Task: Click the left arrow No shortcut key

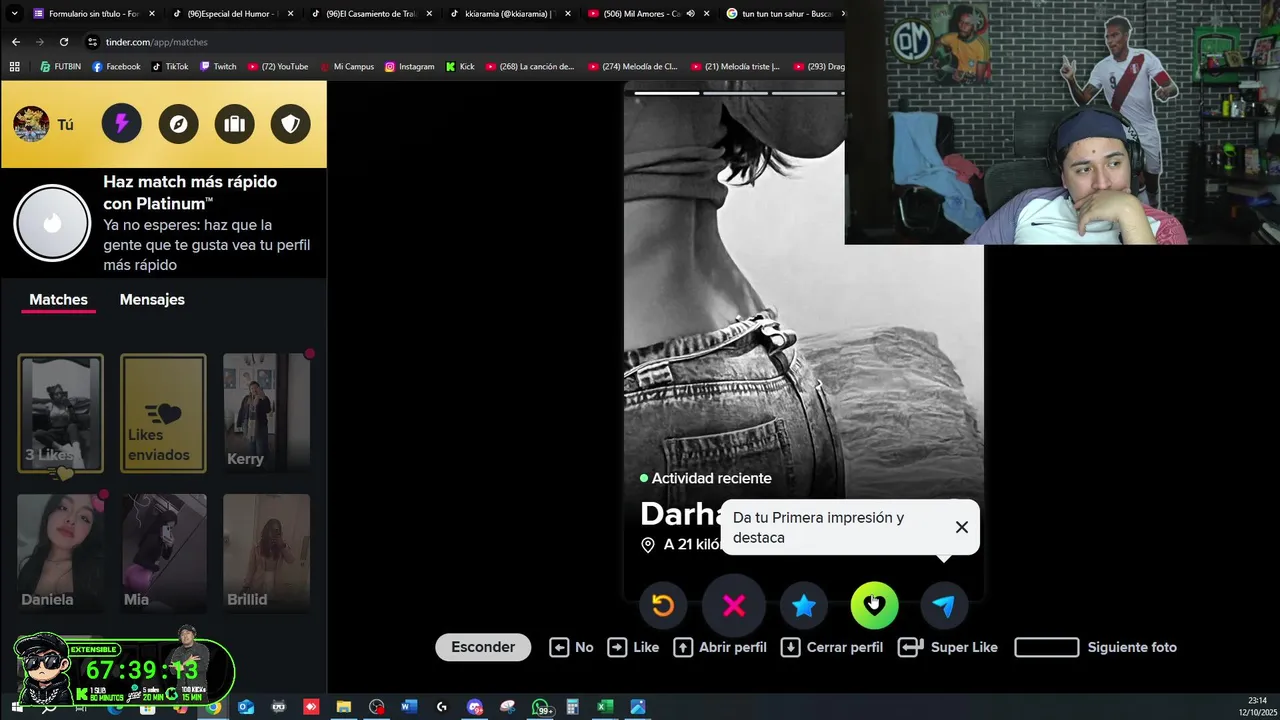Action: (x=559, y=647)
